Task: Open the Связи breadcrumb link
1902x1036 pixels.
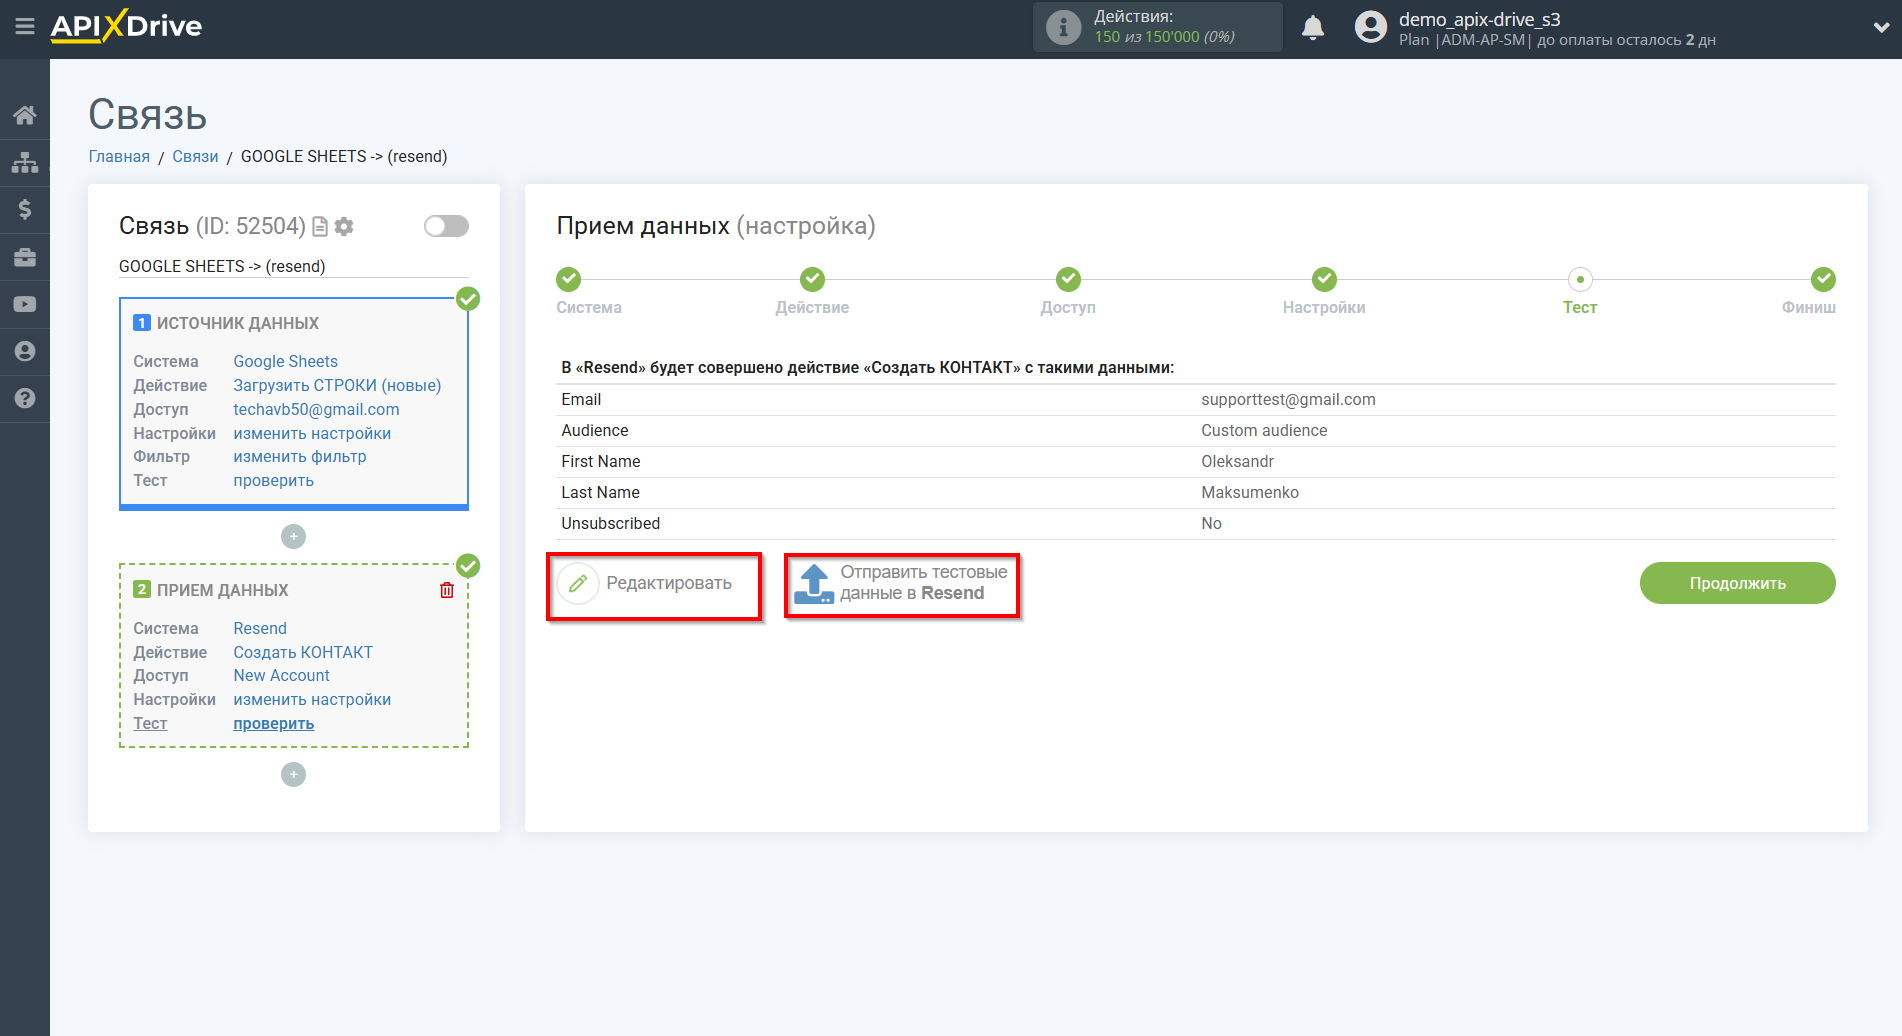Action: tap(195, 156)
